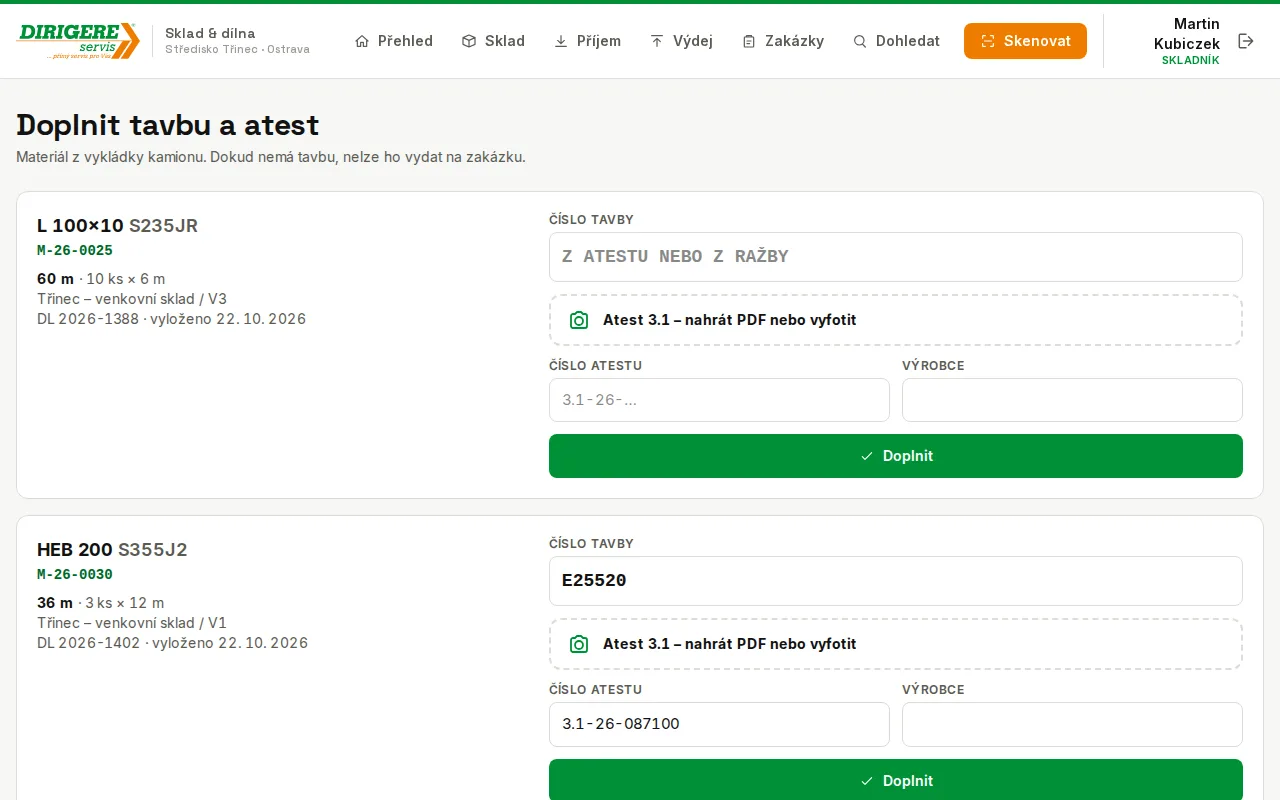
Task: Click the "Doplnit tavbu a atest" page heading
Action: 168,125
